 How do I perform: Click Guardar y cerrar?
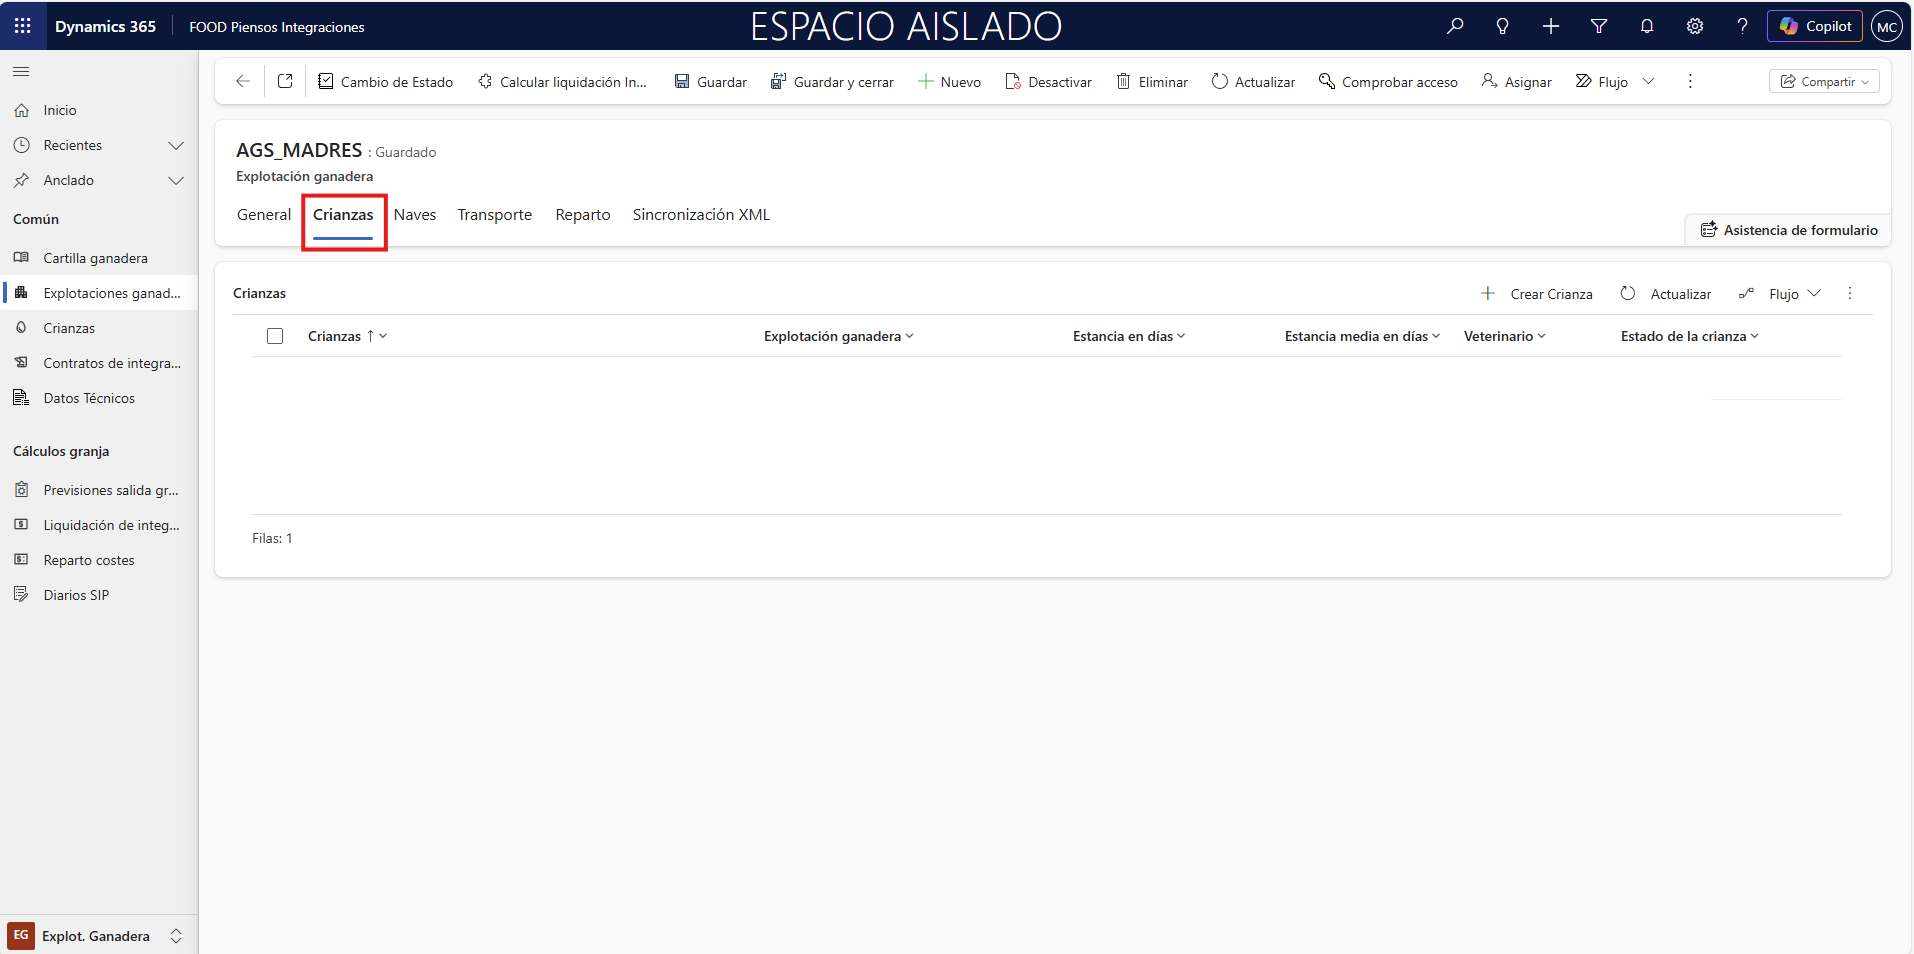coord(843,81)
